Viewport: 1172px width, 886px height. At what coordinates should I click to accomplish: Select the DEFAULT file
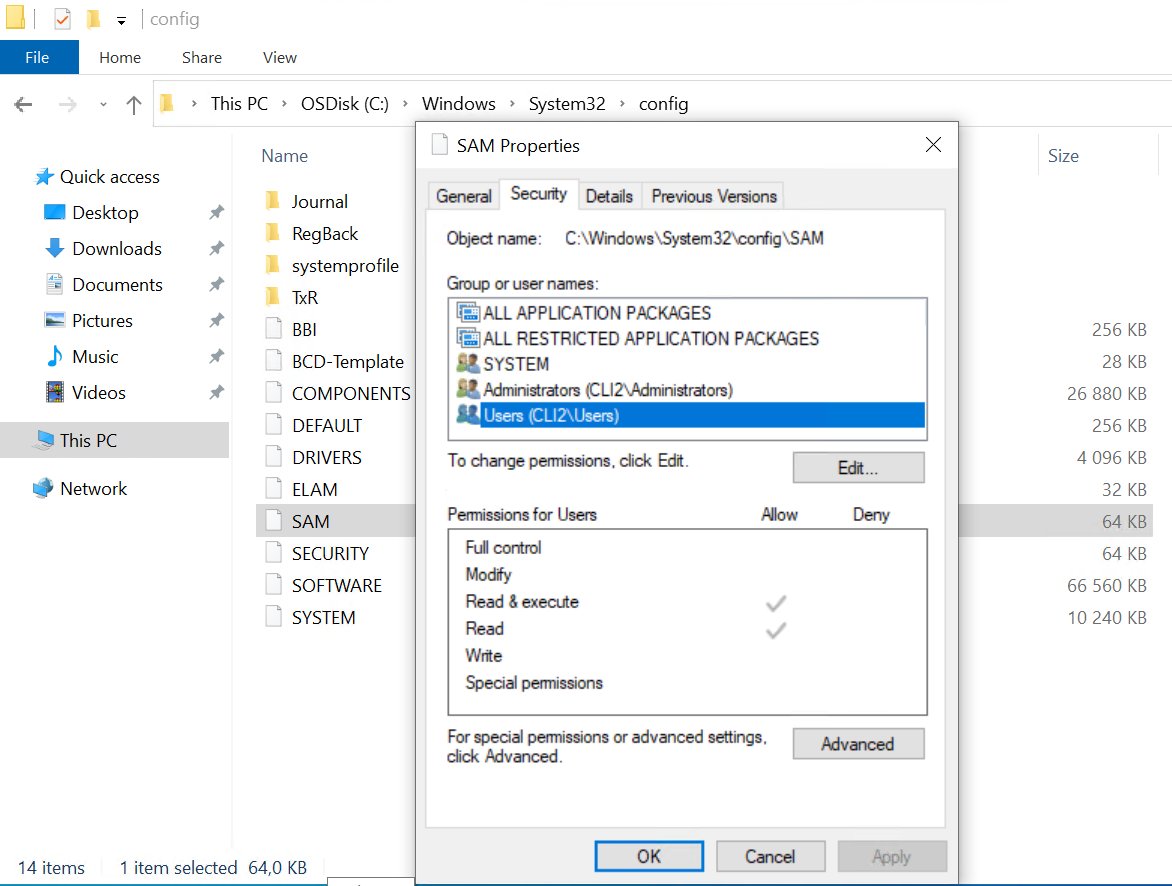click(327, 425)
